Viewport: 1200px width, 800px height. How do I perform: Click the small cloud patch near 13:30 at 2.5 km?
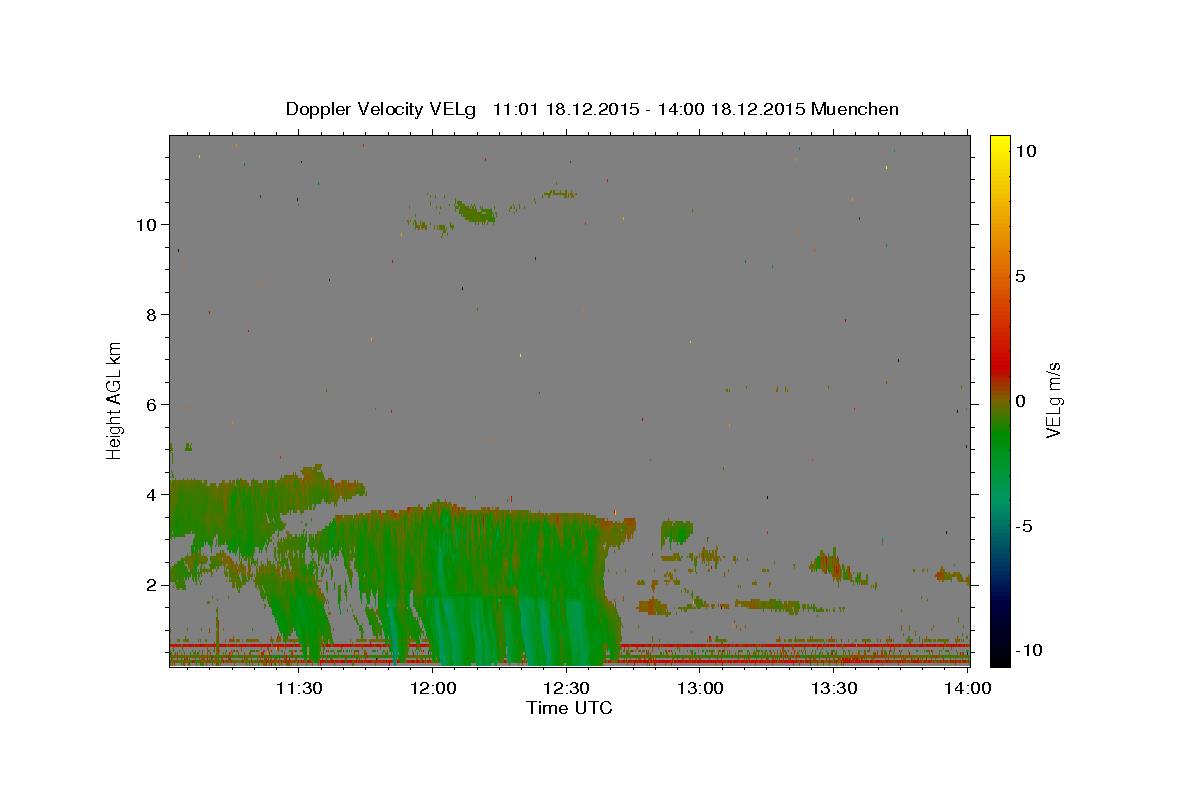click(x=835, y=566)
